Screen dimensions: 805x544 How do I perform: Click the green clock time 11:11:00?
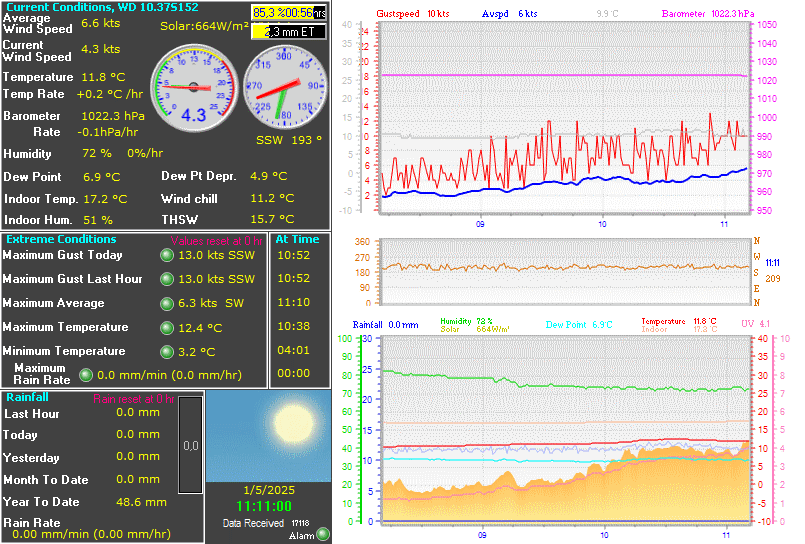point(264,507)
